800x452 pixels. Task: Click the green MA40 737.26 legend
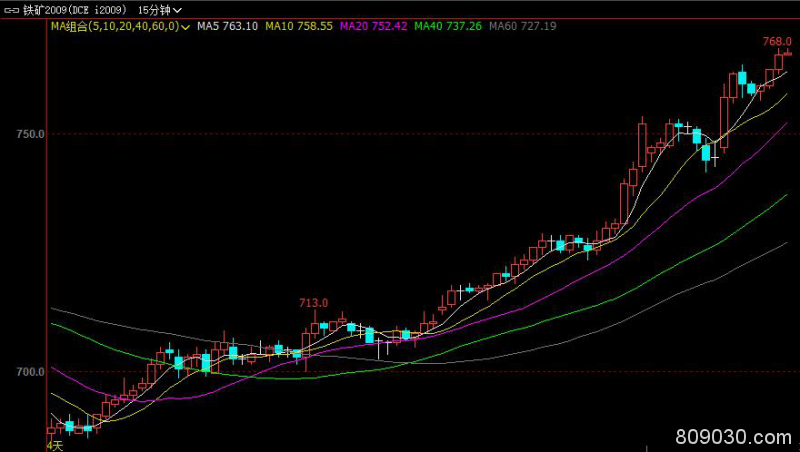[448, 26]
